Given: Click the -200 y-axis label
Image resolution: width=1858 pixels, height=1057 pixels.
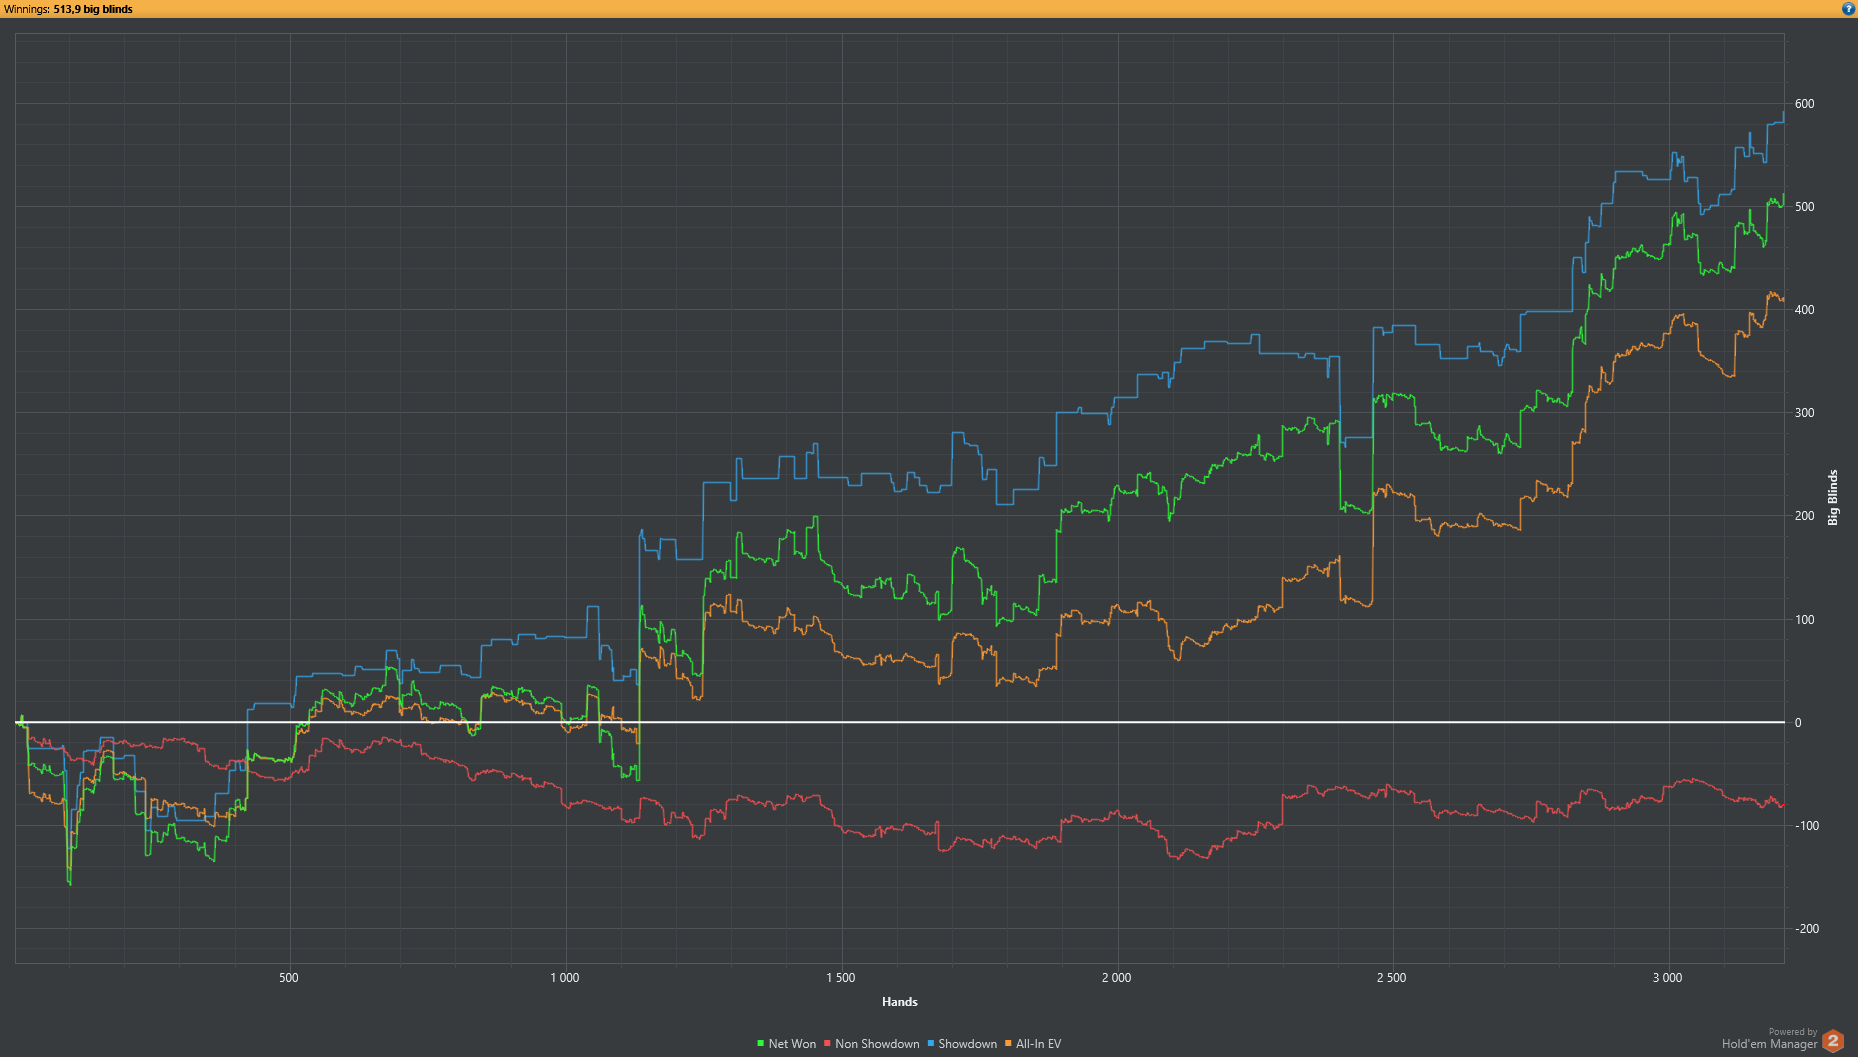Looking at the screenshot, I should tap(1806, 929).
